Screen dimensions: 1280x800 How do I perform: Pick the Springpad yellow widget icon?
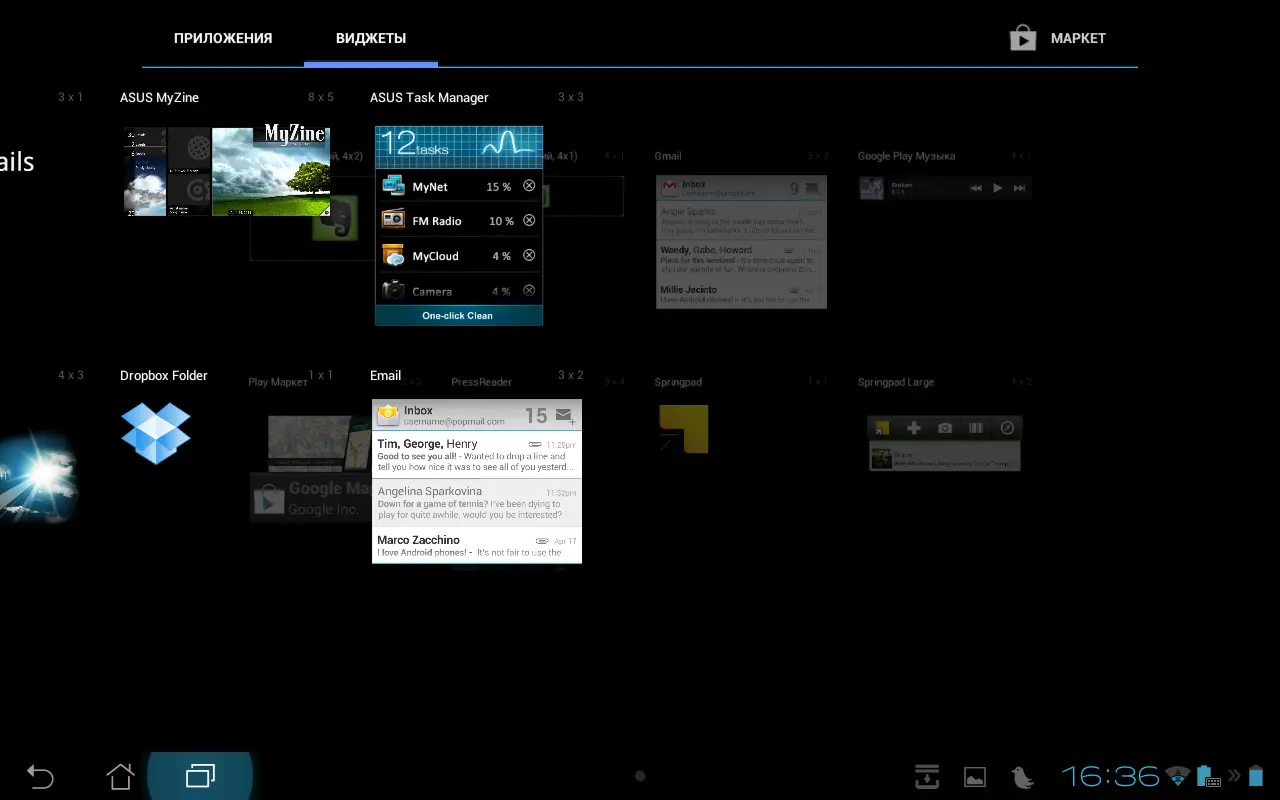(684, 428)
